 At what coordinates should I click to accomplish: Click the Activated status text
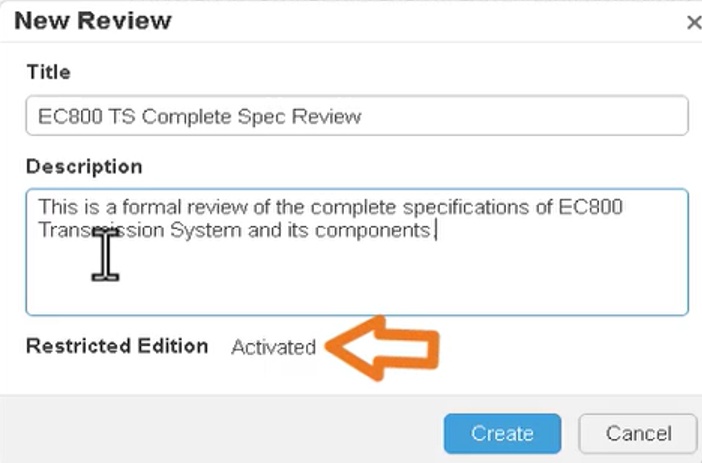point(273,347)
